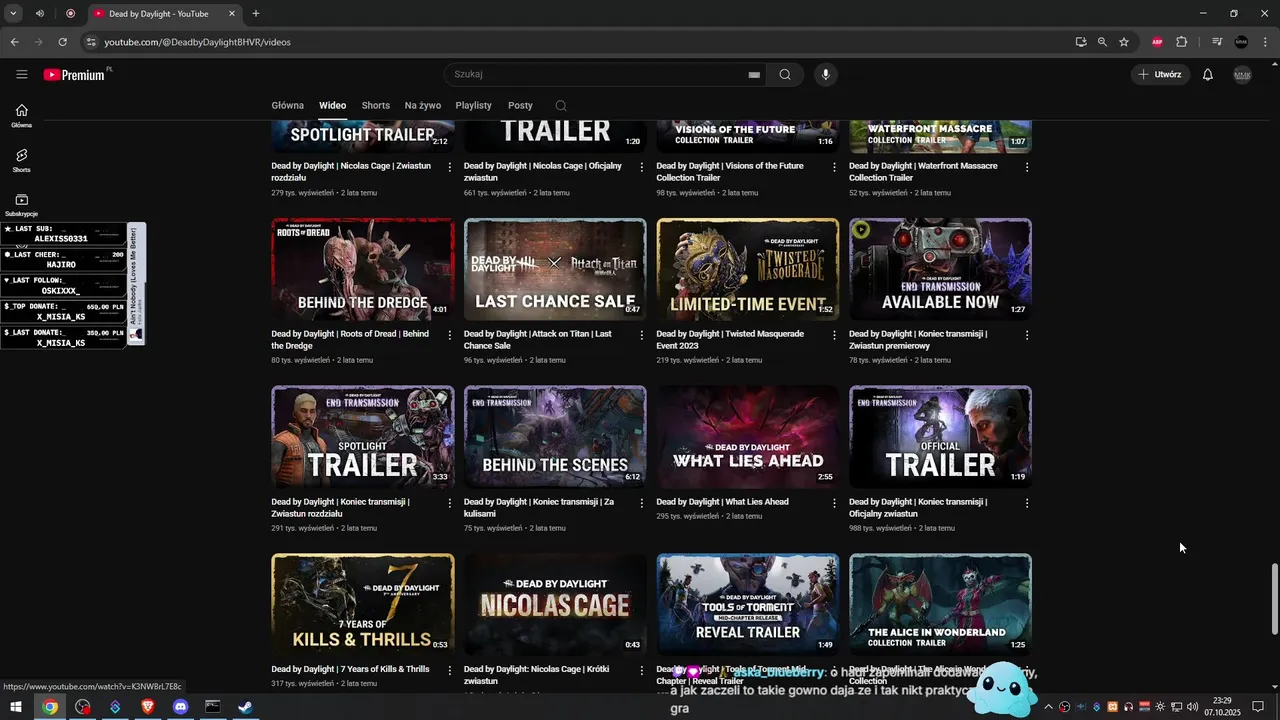Open the Posty channel tab
1280x720 pixels.
520,105
